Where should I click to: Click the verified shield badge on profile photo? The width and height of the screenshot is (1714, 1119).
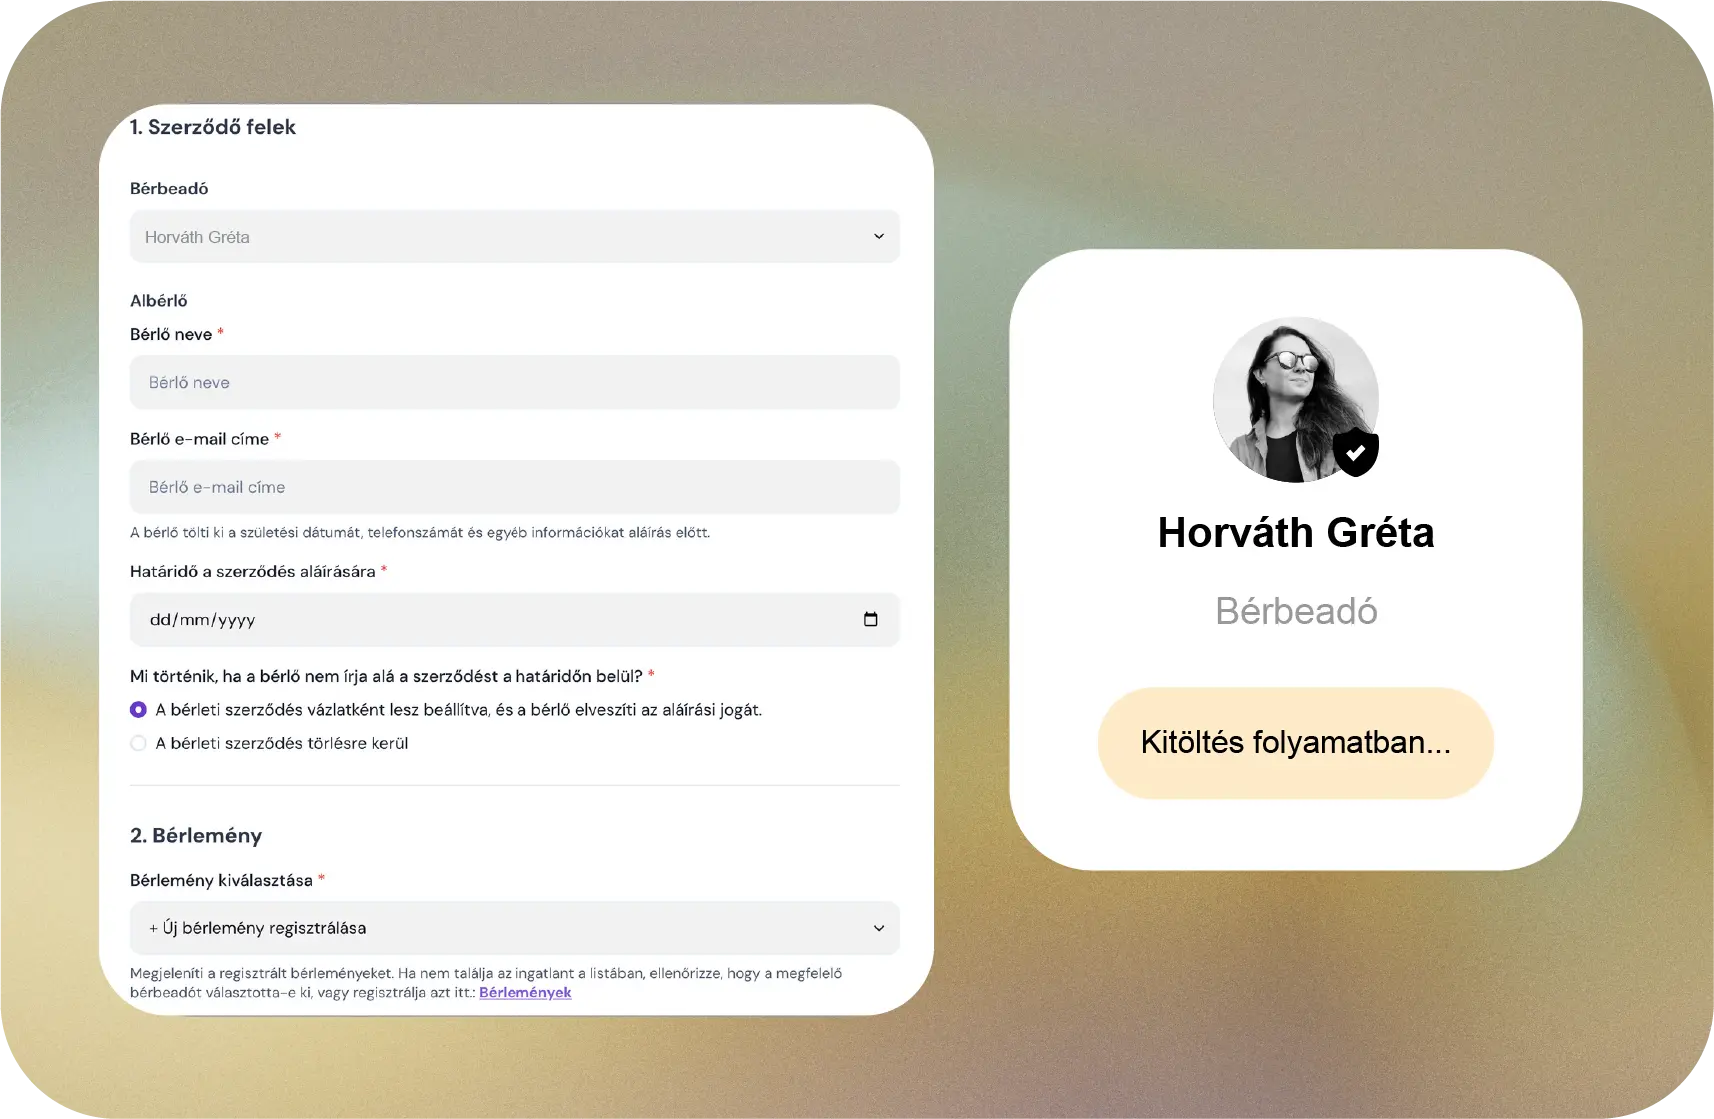click(1355, 452)
